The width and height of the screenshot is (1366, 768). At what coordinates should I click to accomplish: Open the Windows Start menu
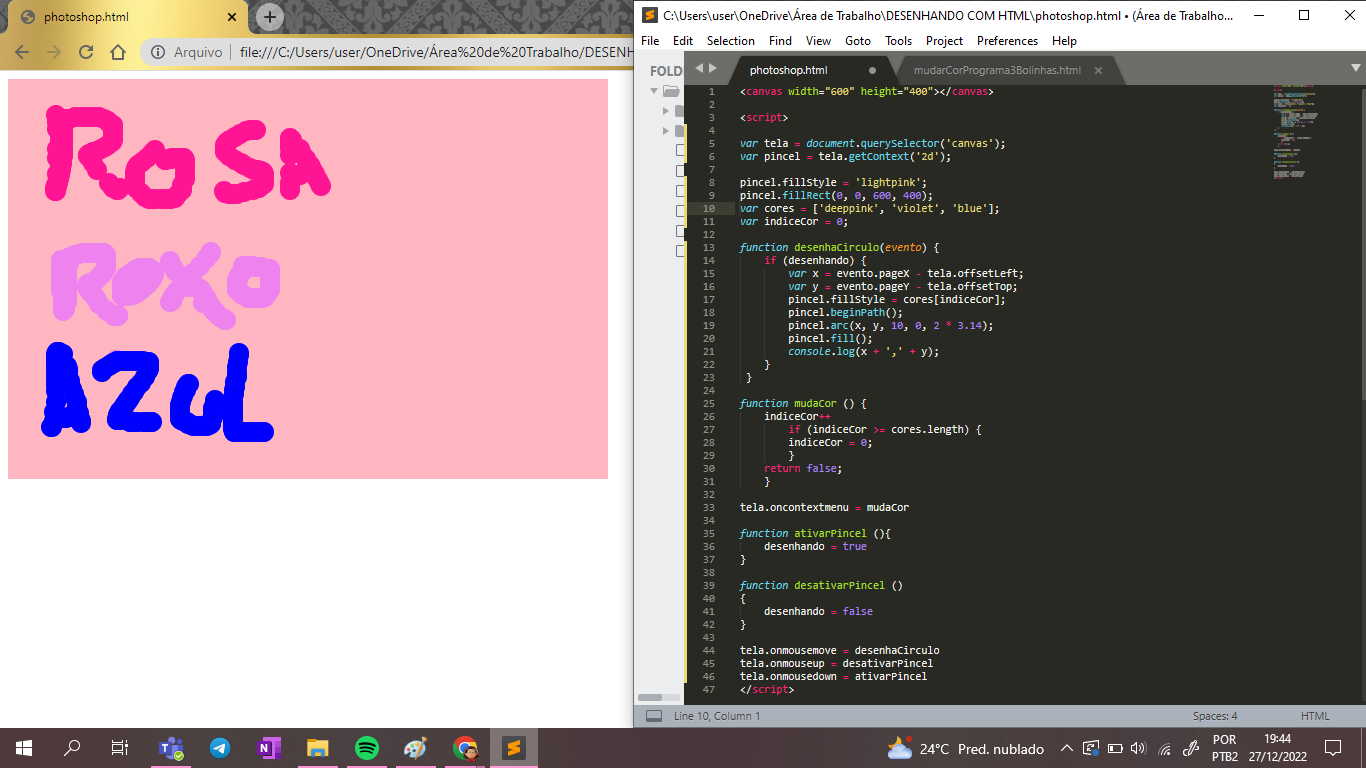click(x=24, y=748)
